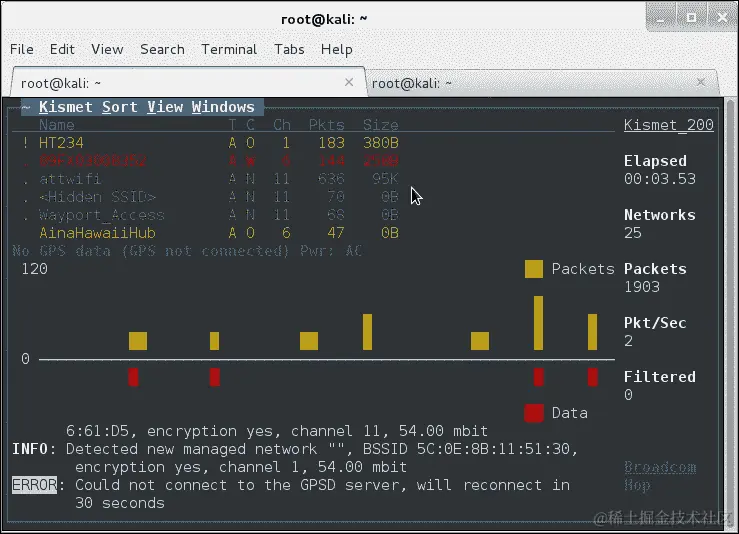Click the Packets count 1903

pos(642,287)
